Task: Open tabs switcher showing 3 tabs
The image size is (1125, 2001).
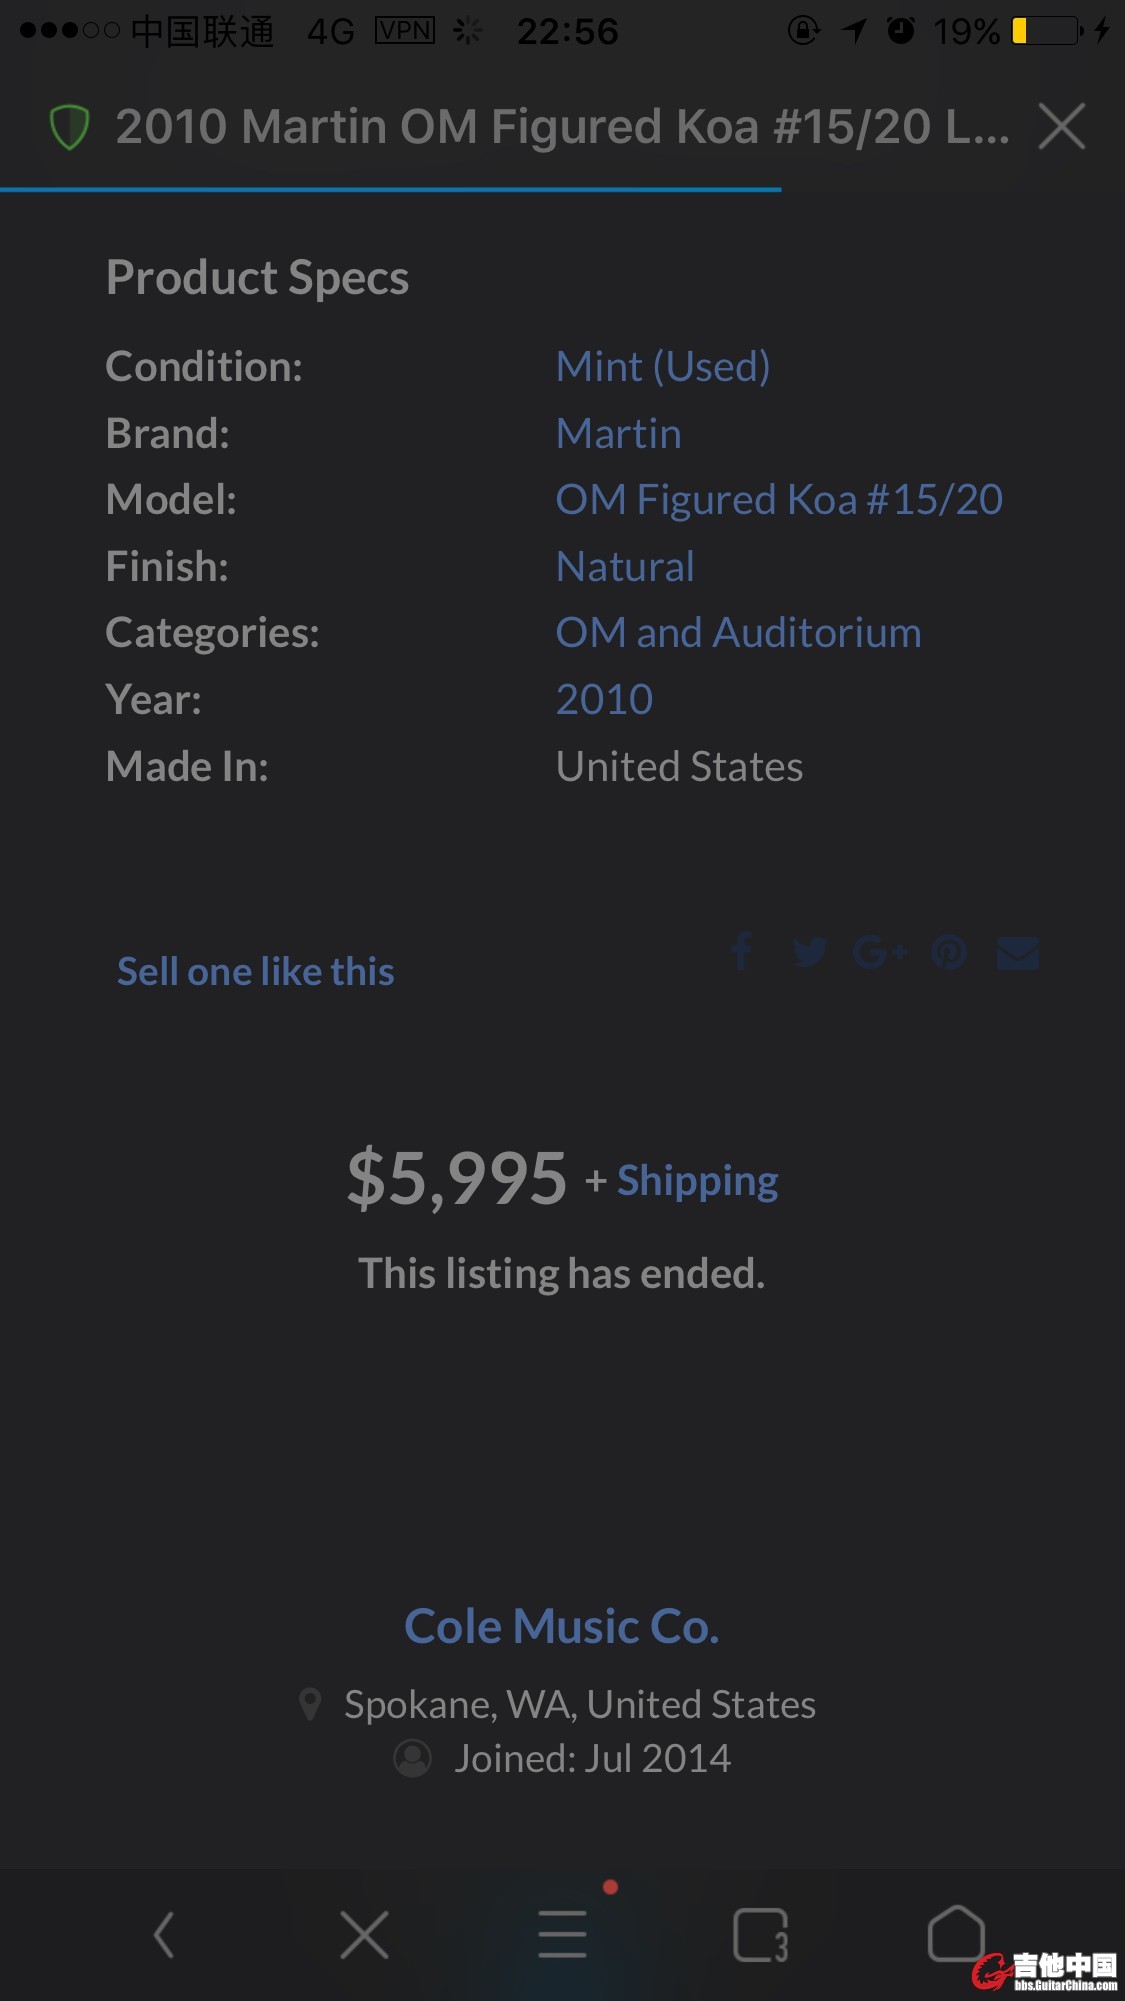Action: [x=760, y=1934]
